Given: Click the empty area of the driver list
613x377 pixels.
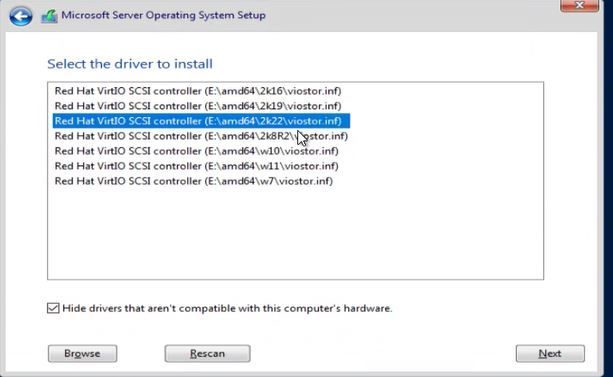Looking at the screenshot, I should pos(295,235).
